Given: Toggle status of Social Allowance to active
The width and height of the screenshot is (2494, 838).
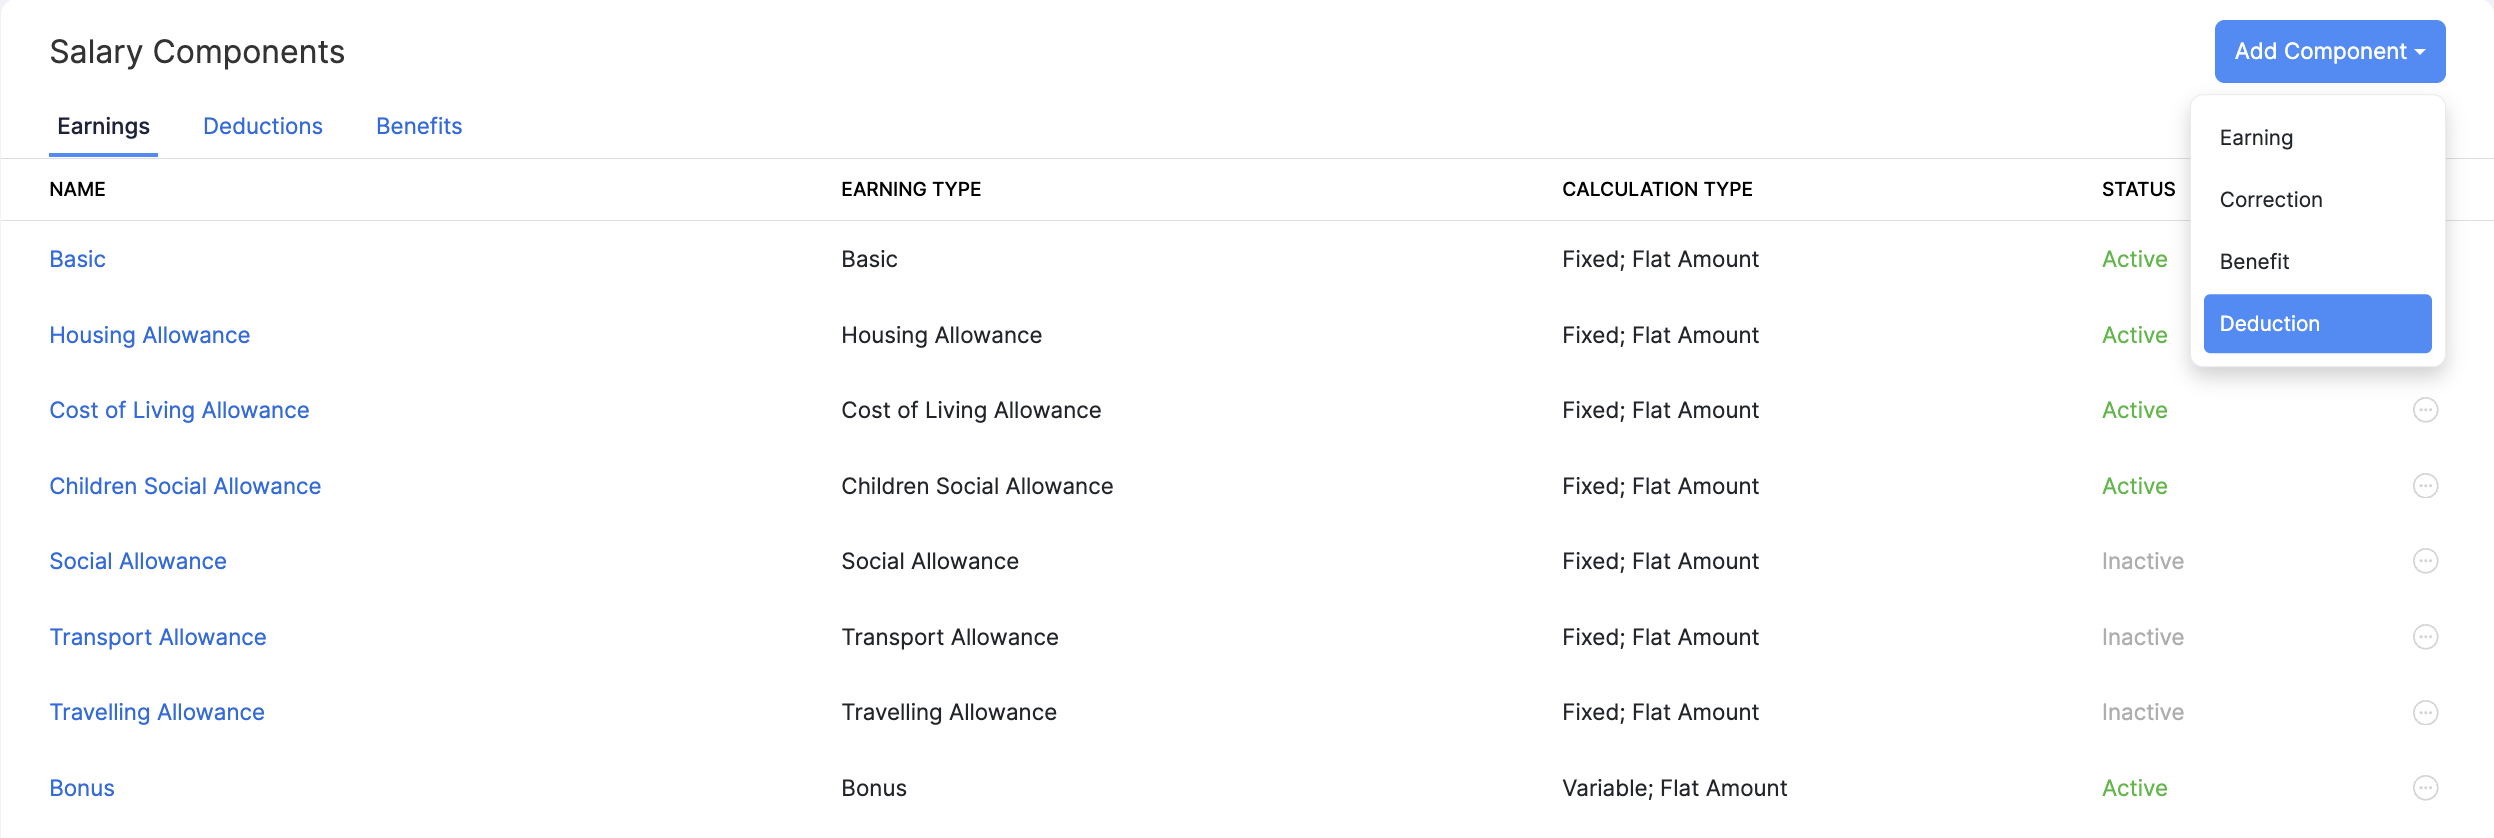Looking at the screenshot, I should pyautogui.click(x=2140, y=560).
